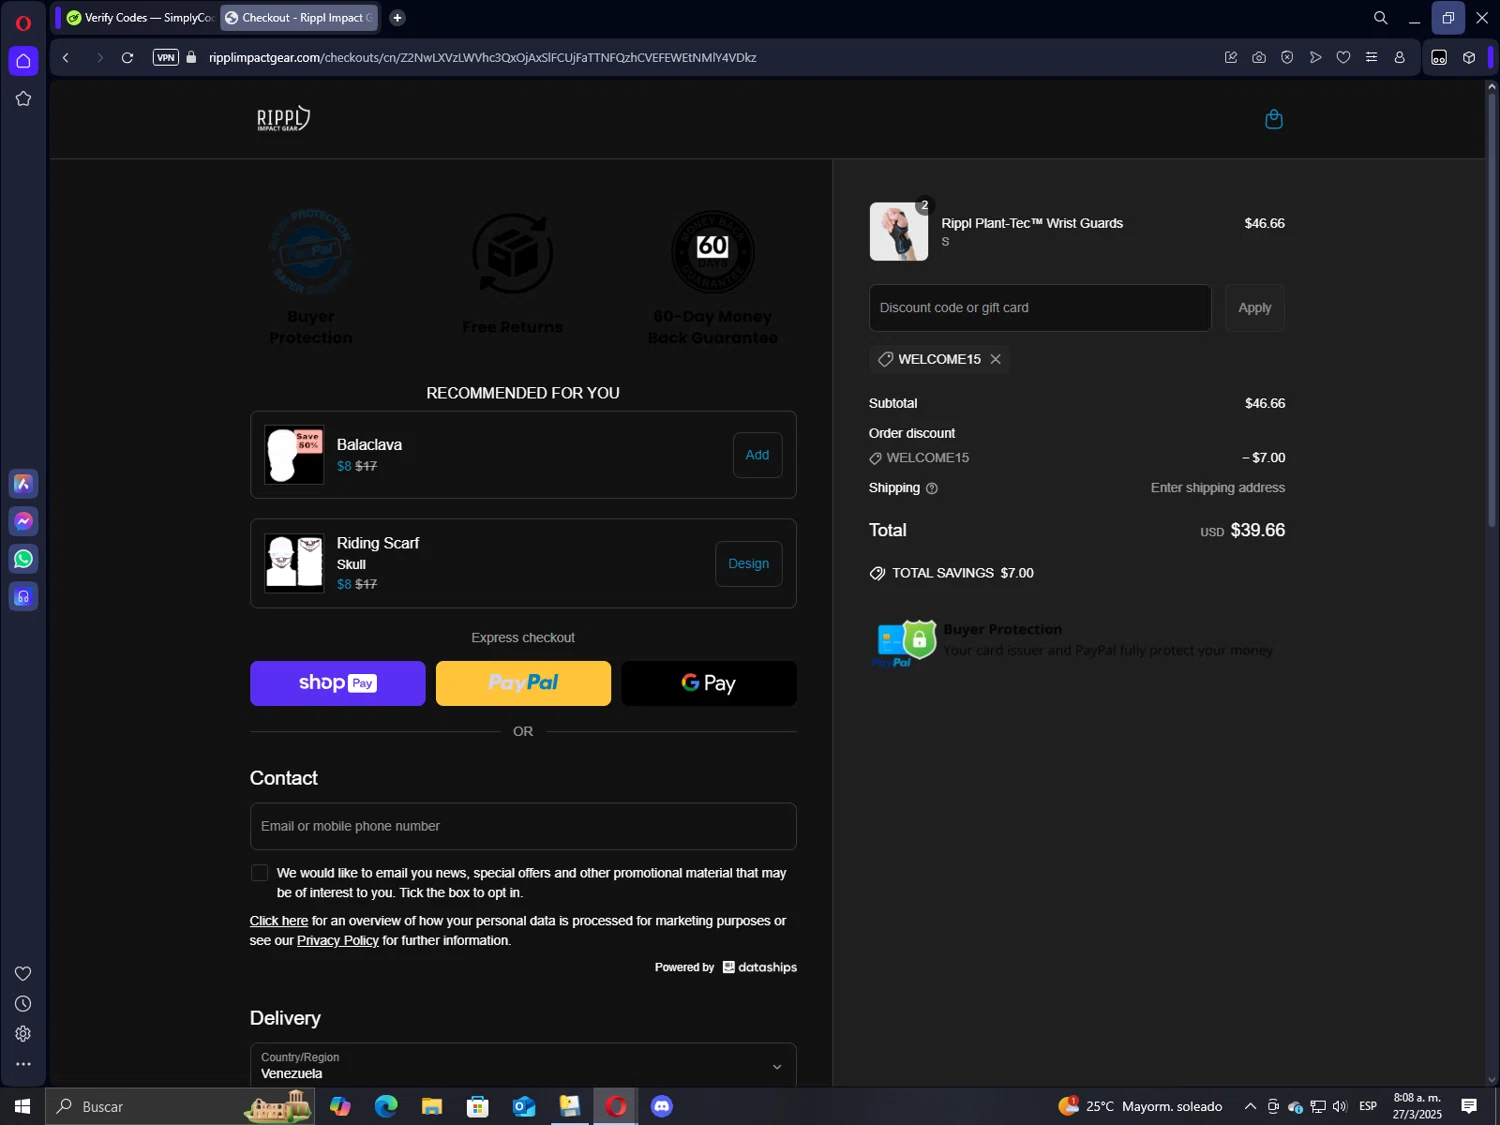Open the taskbar volume speaker icon
This screenshot has width=1500, height=1125.
tap(1340, 1106)
